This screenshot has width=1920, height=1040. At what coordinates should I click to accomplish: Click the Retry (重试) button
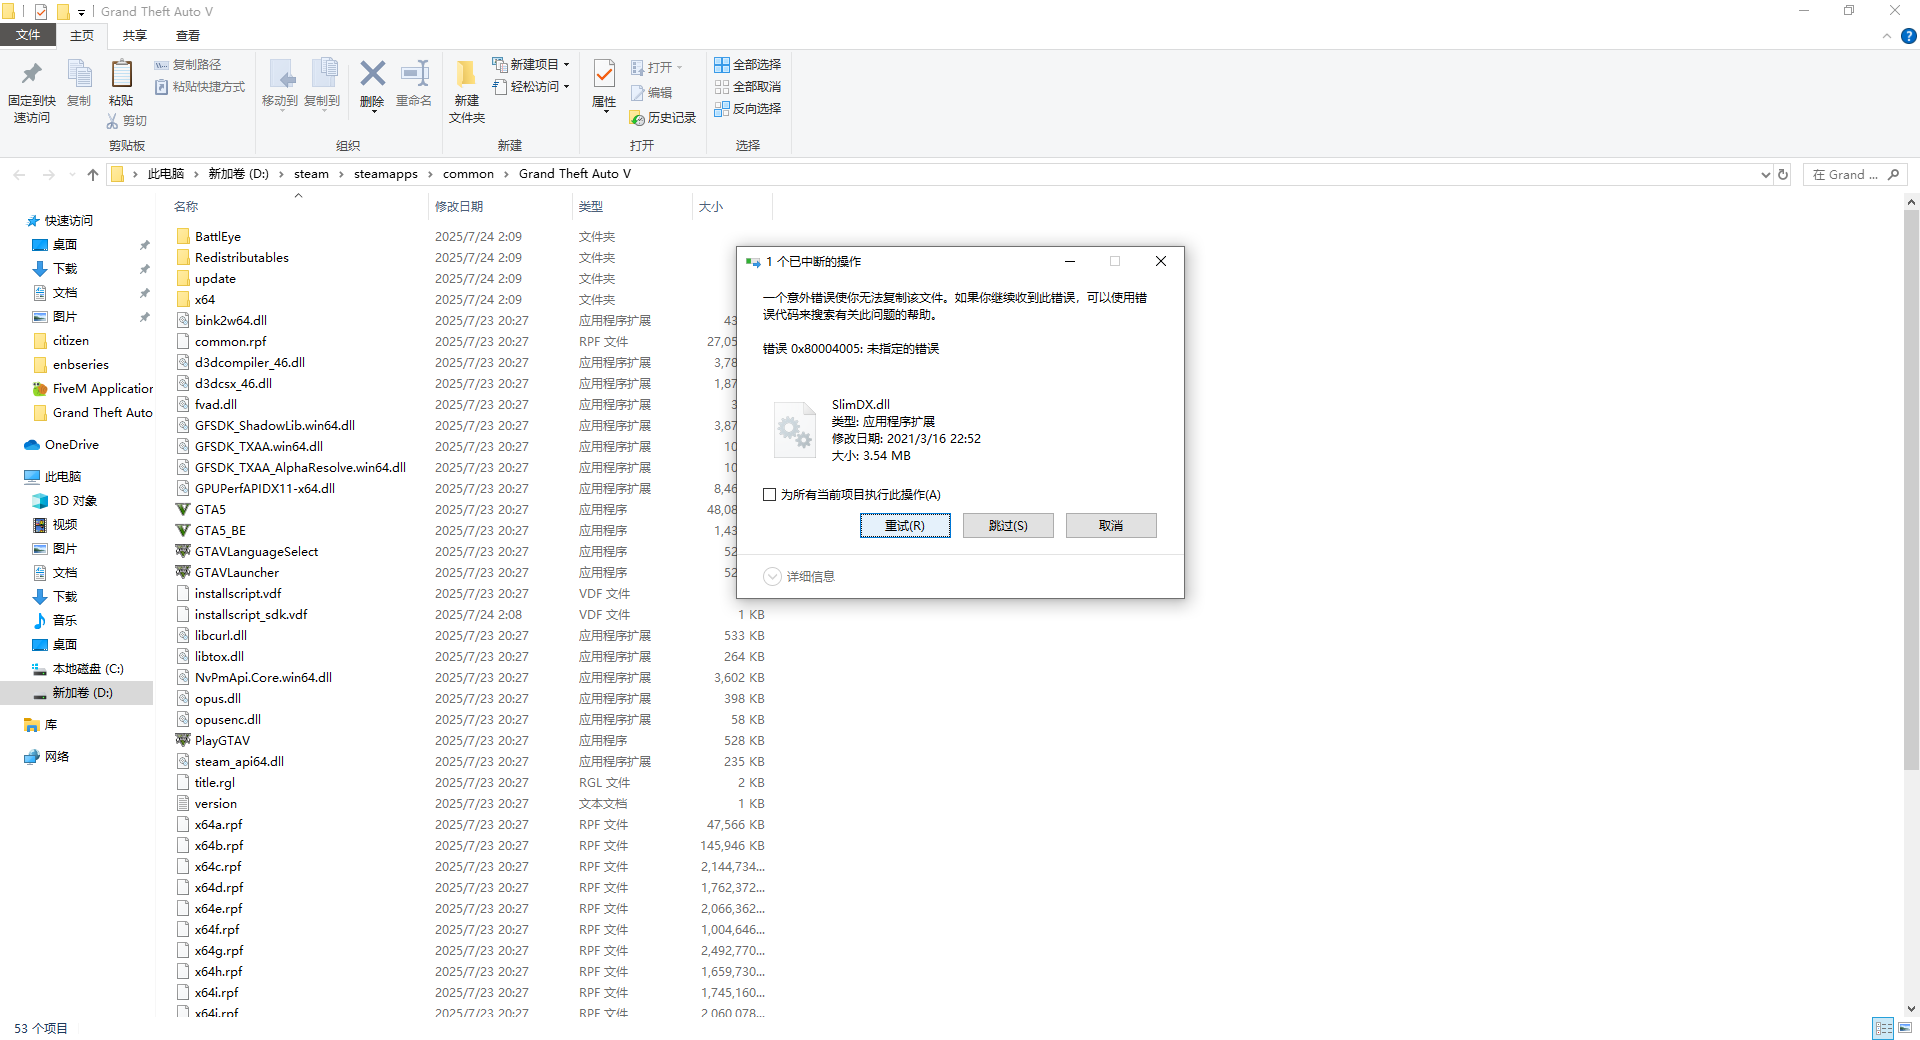click(905, 526)
